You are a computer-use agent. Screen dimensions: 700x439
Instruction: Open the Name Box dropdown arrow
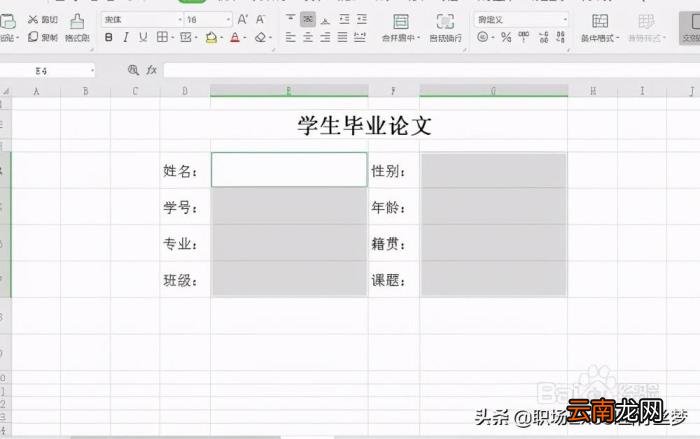(x=92, y=71)
